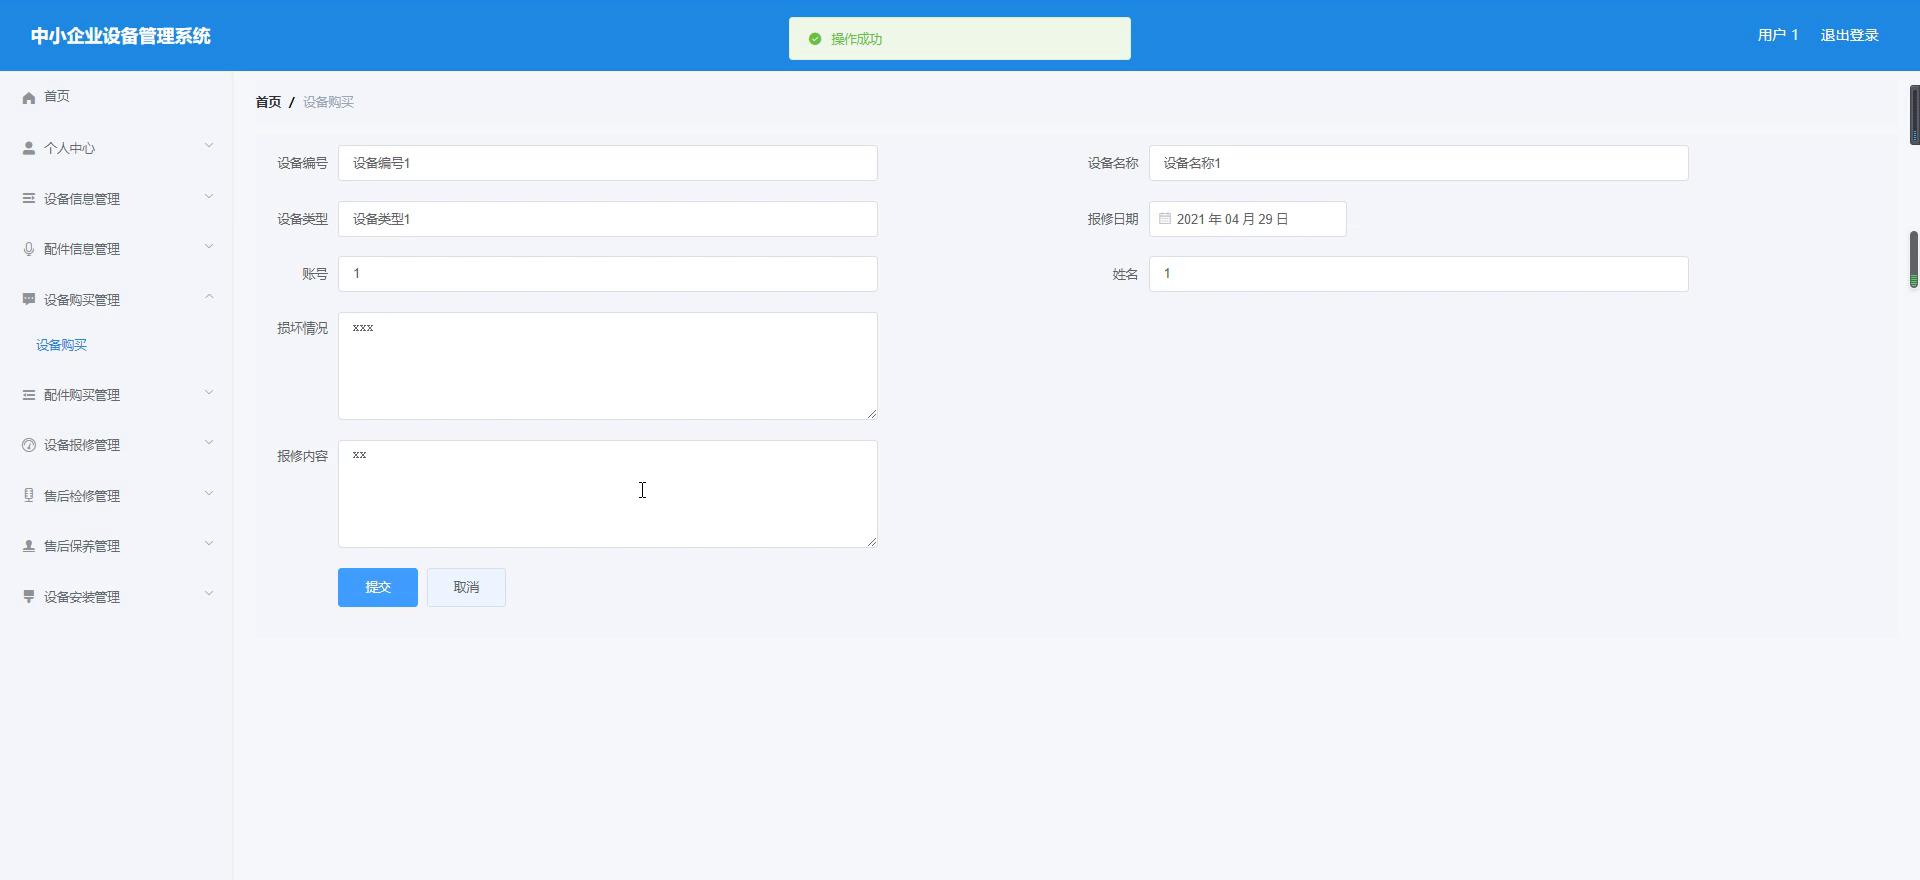Click the icon beside 设备安装管理
The height and width of the screenshot is (880, 1920).
click(x=29, y=597)
